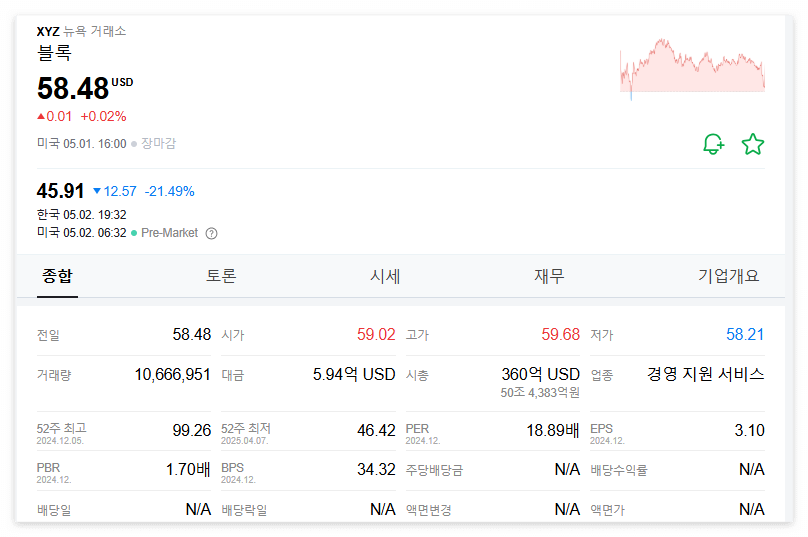808x537 pixels.
Task: Click the 시총 value 360억 USD
Action: 541,375
